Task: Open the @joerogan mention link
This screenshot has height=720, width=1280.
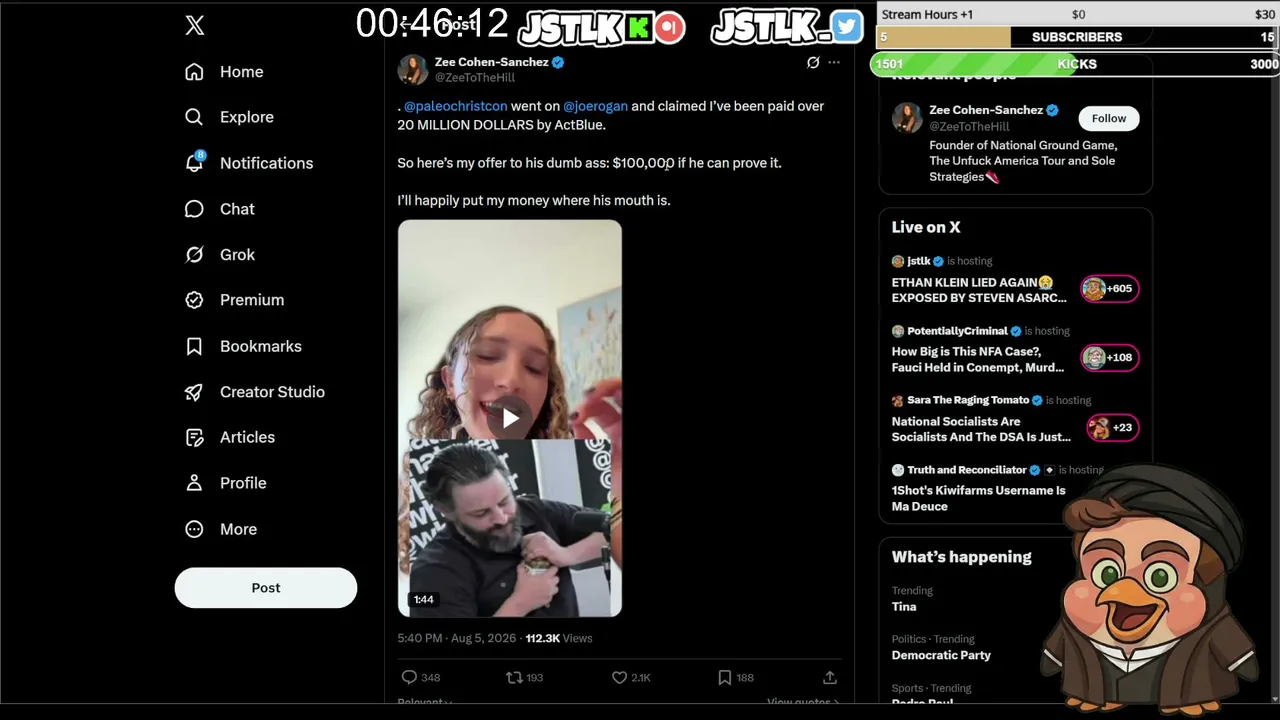Action: pyautogui.click(x=595, y=106)
